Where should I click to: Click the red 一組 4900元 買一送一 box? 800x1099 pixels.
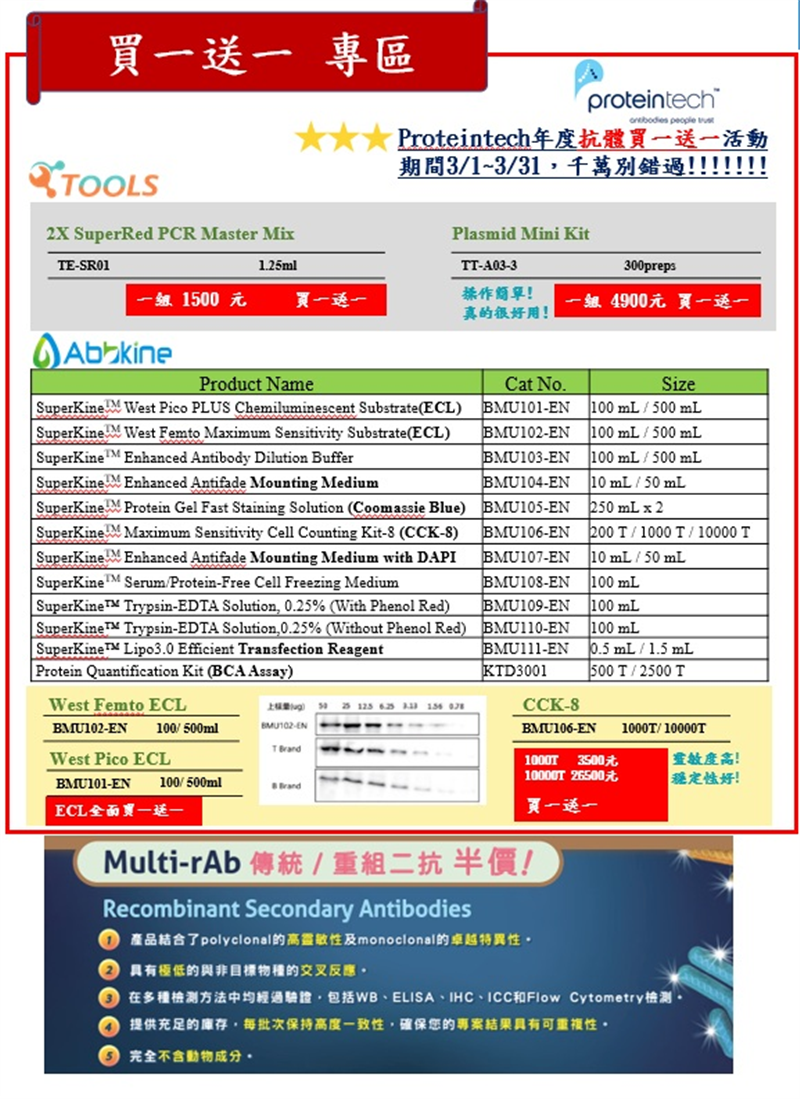657,301
